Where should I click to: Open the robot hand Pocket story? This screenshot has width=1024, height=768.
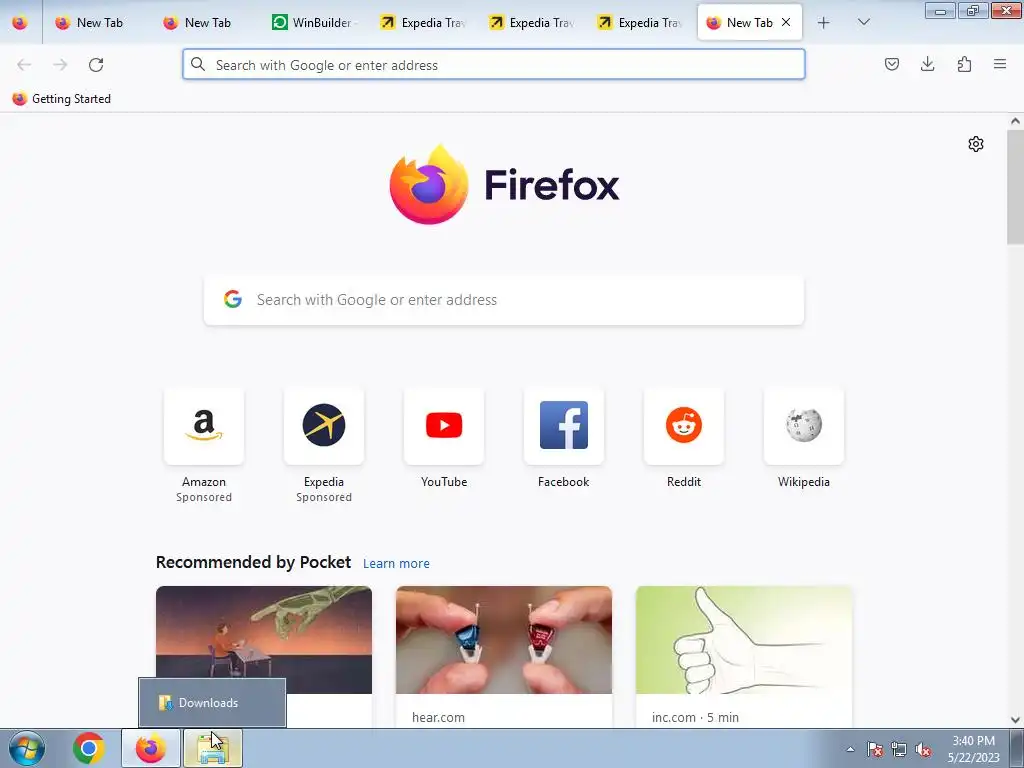tap(264, 633)
